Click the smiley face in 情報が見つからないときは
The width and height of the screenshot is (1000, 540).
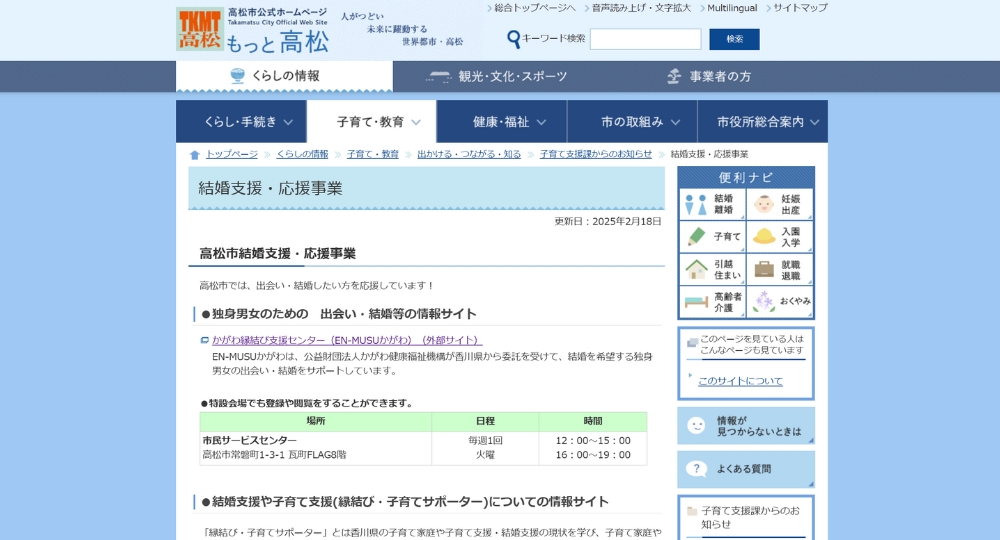[696, 426]
